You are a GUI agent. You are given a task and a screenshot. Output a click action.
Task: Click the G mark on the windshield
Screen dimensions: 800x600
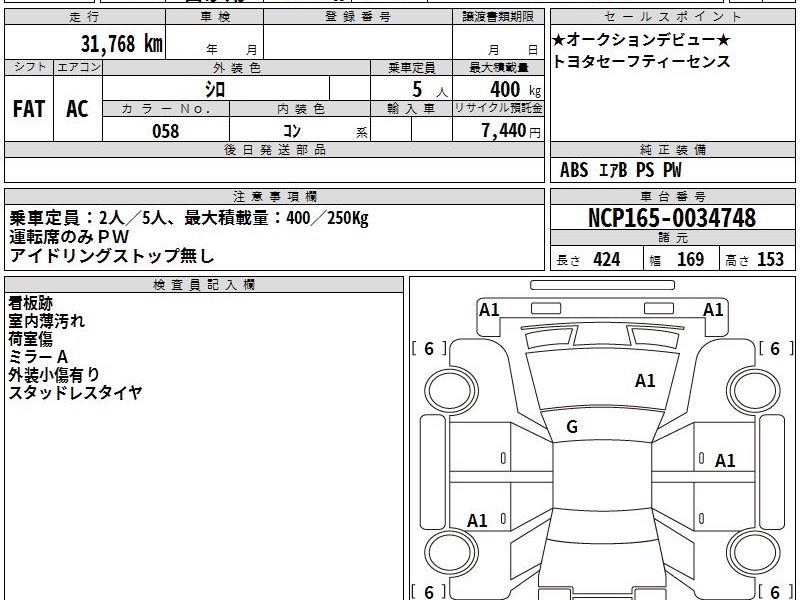(572, 427)
